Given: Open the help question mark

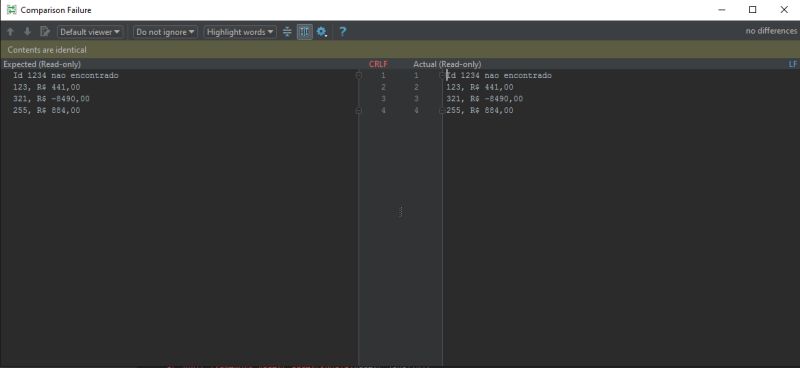Looking at the screenshot, I should (x=342, y=32).
